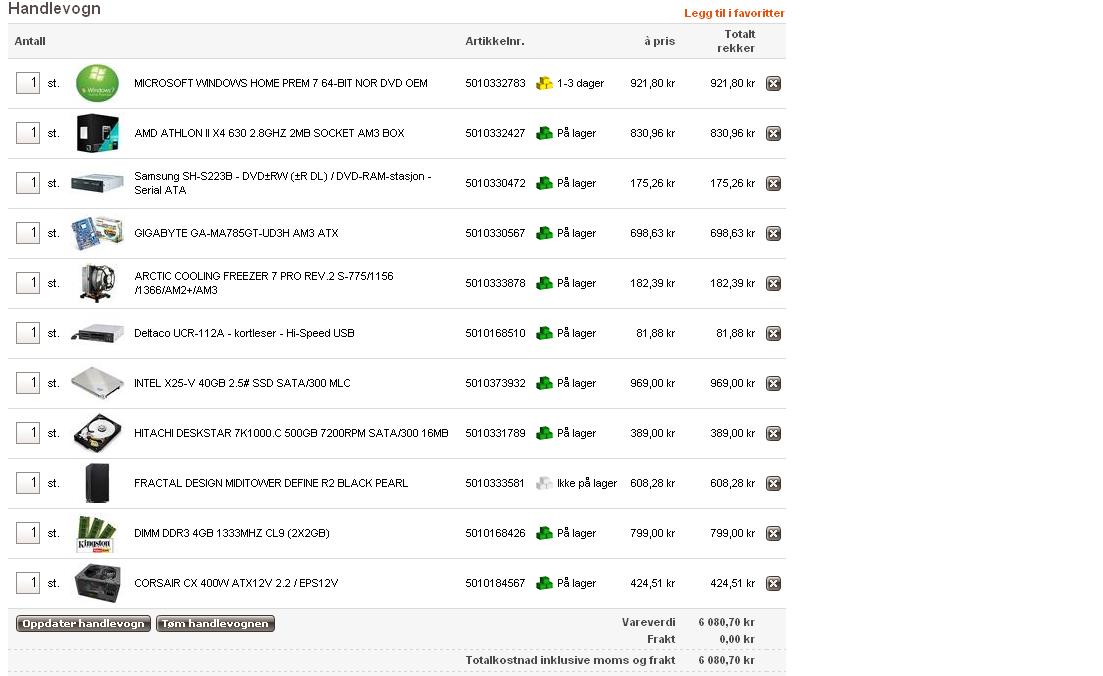Edit quantity field for Gigabyte GA-MA785GT
Screen dimensions: 1103x676
(x=28, y=233)
